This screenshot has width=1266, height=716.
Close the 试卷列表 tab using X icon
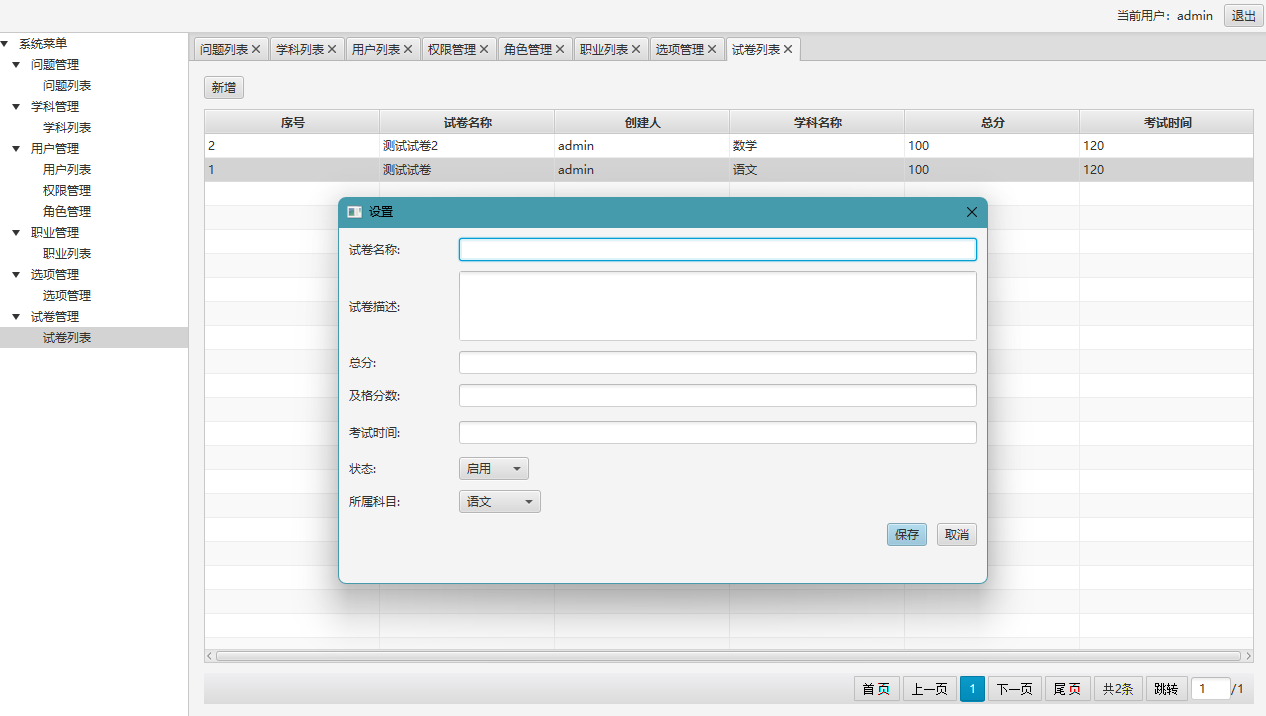788,49
